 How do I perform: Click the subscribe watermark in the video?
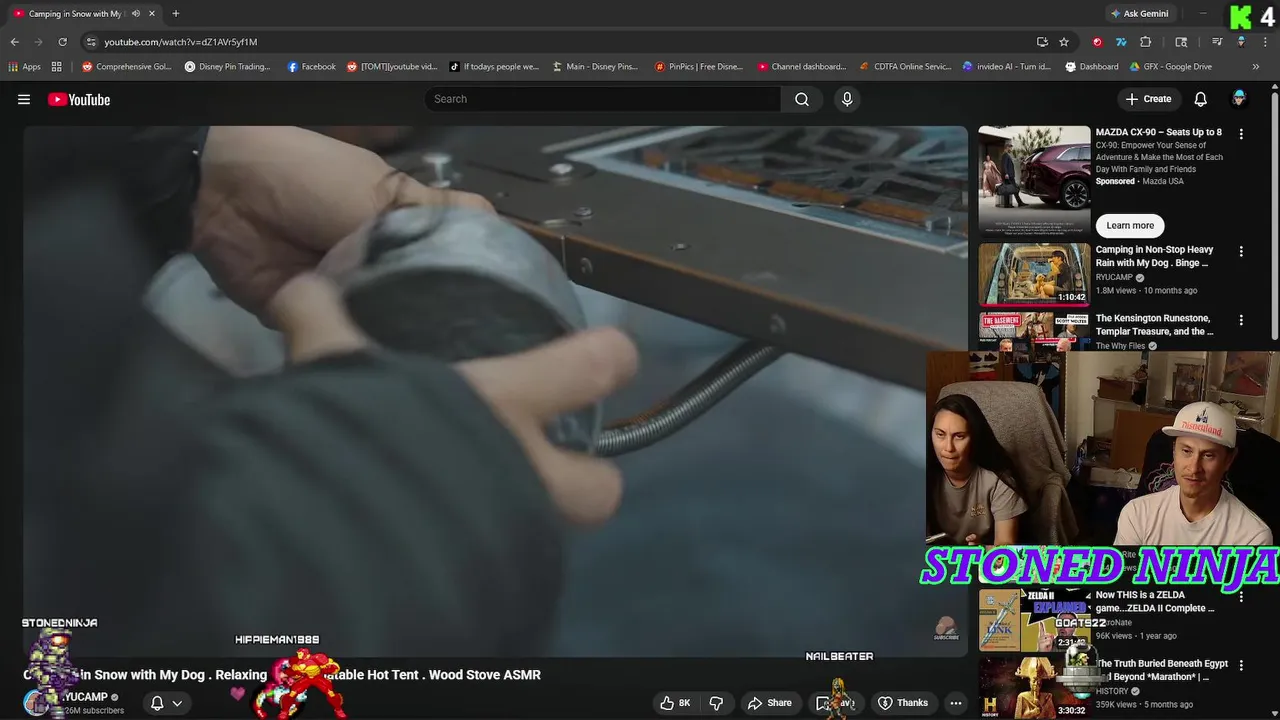point(945,630)
